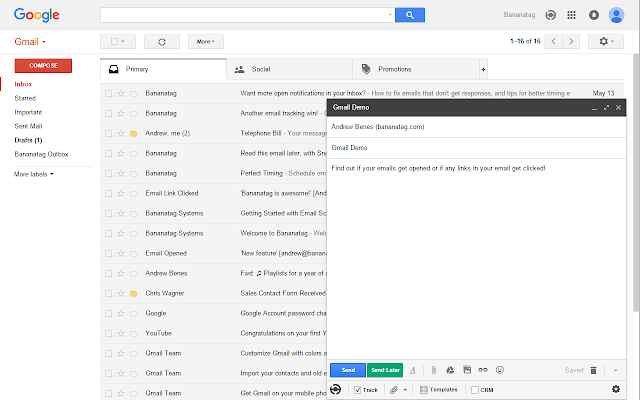
Task: Open Bananatag Templates
Action: pos(439,390)
